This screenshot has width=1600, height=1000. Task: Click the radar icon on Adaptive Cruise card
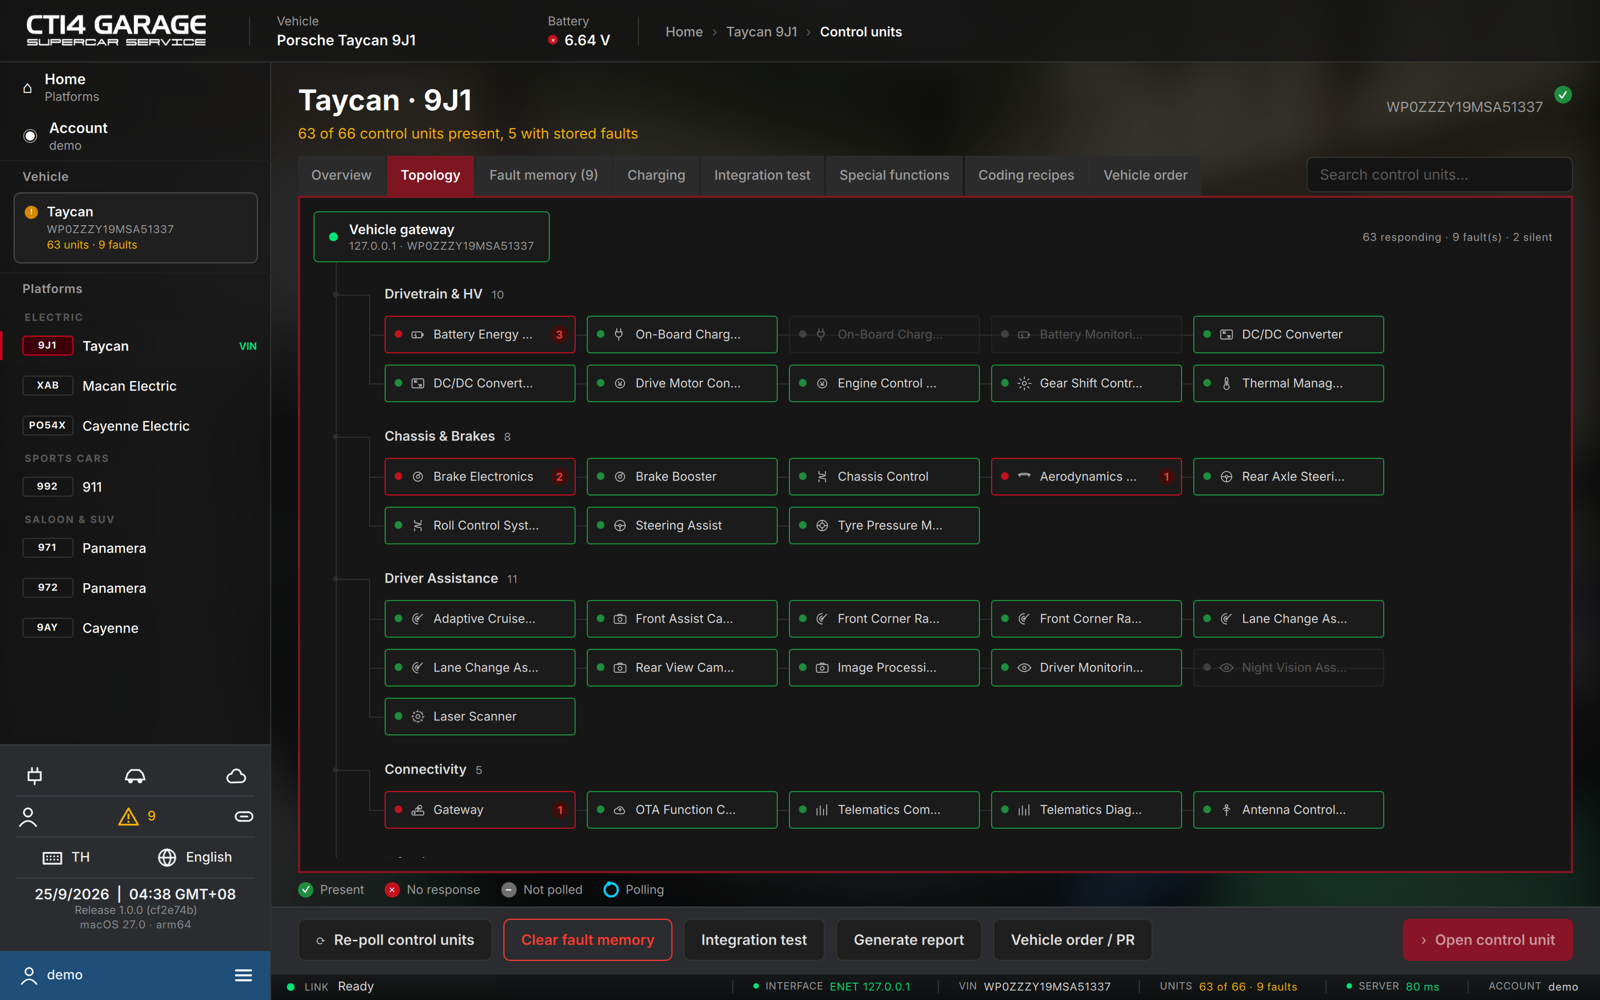point(418,619)
